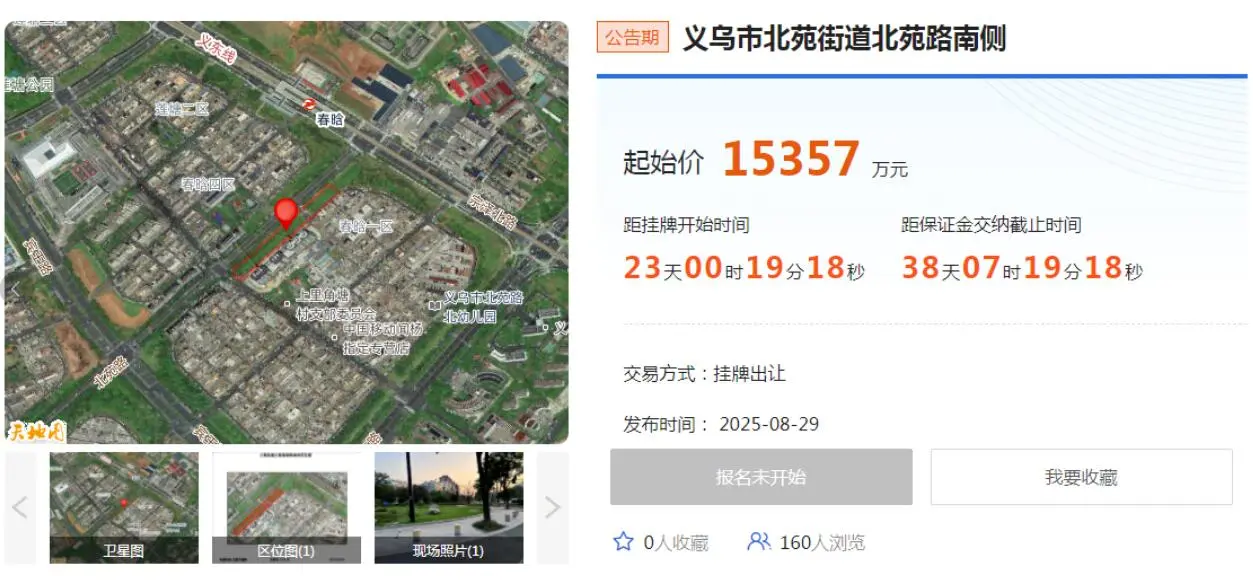Click the starting price 15357 figure
The image size is (1253, 582).
[x=791, y=159]
